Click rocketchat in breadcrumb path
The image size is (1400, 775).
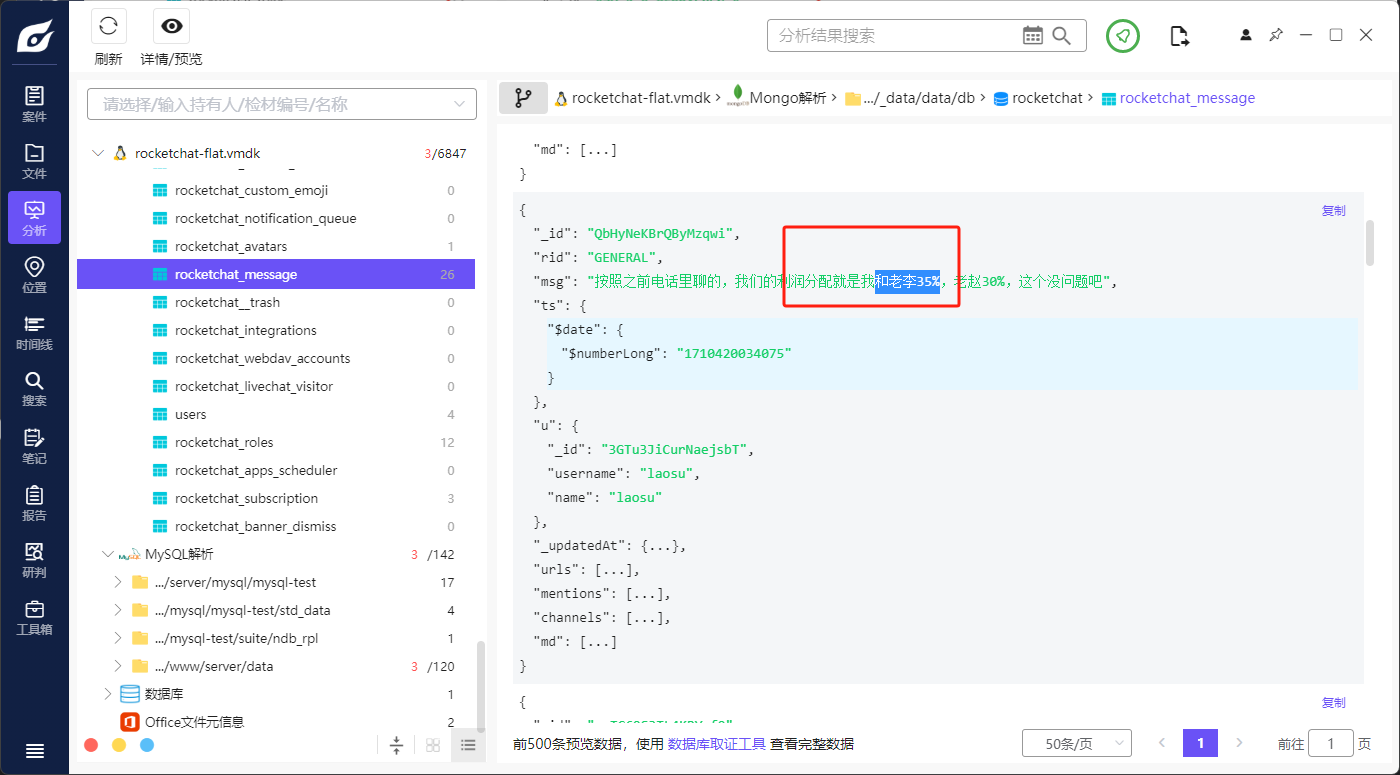[x=1046, y=98]
